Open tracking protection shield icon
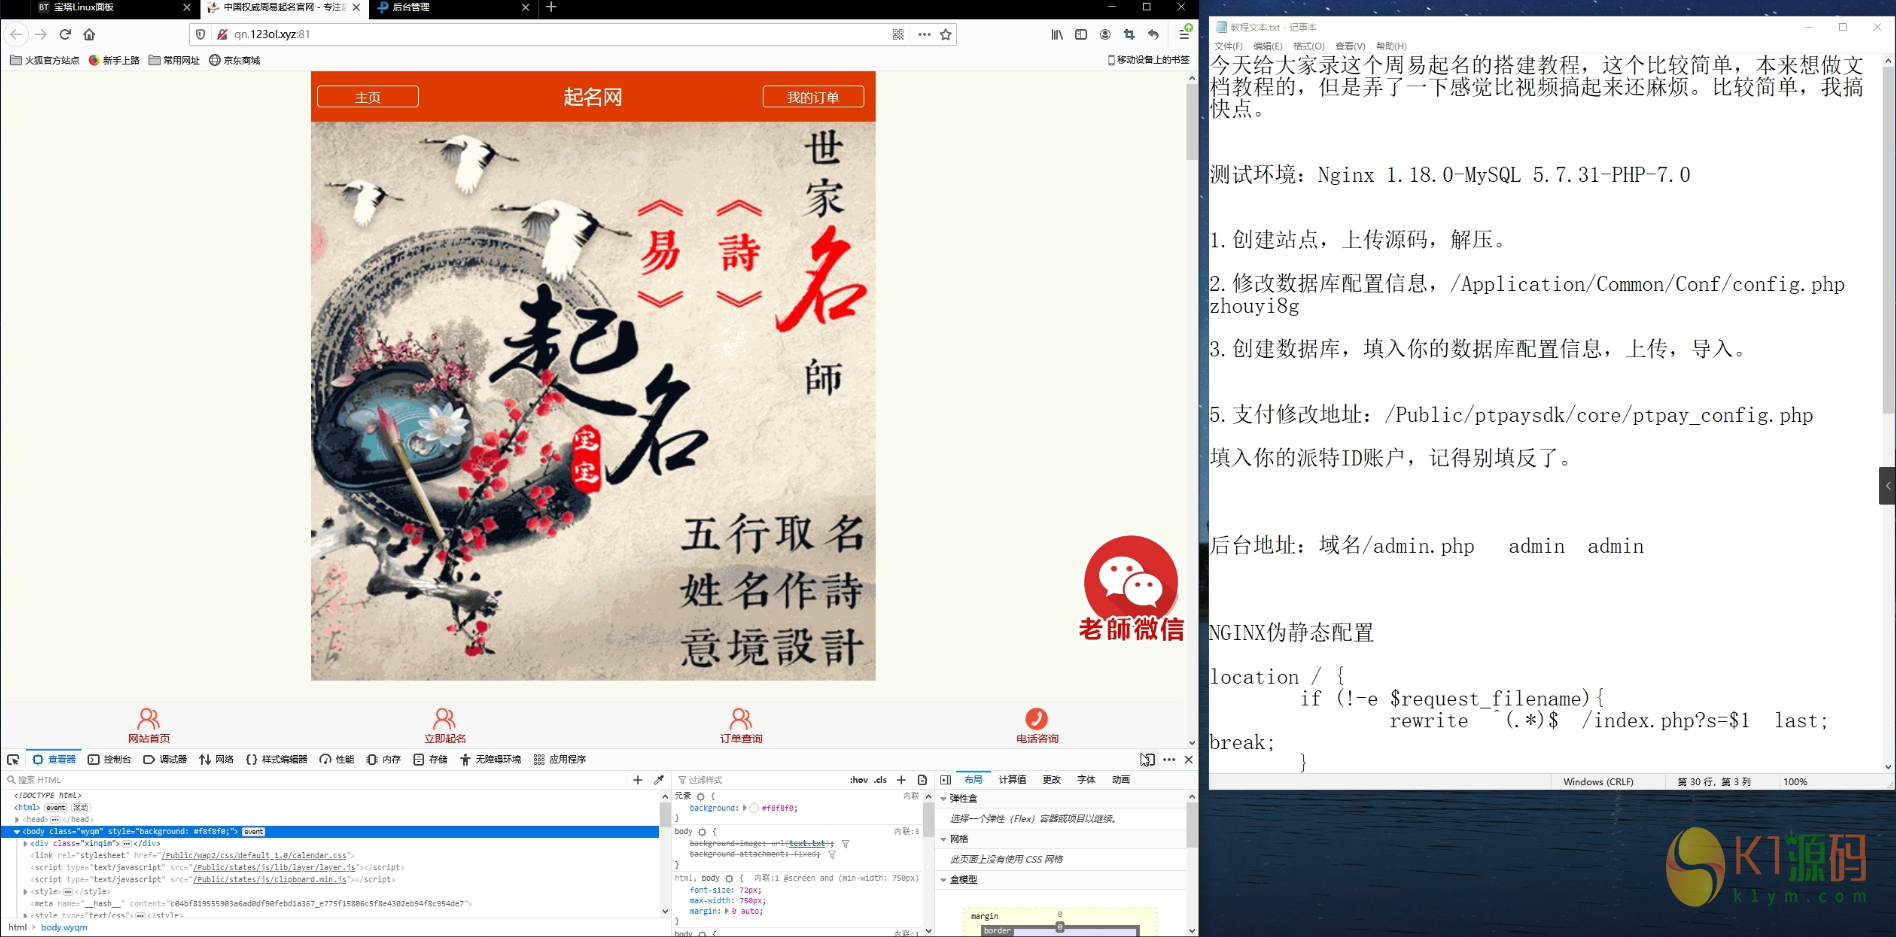This screenshot has width=1896, height=937. pyautogui.click(x=200, y=34)
